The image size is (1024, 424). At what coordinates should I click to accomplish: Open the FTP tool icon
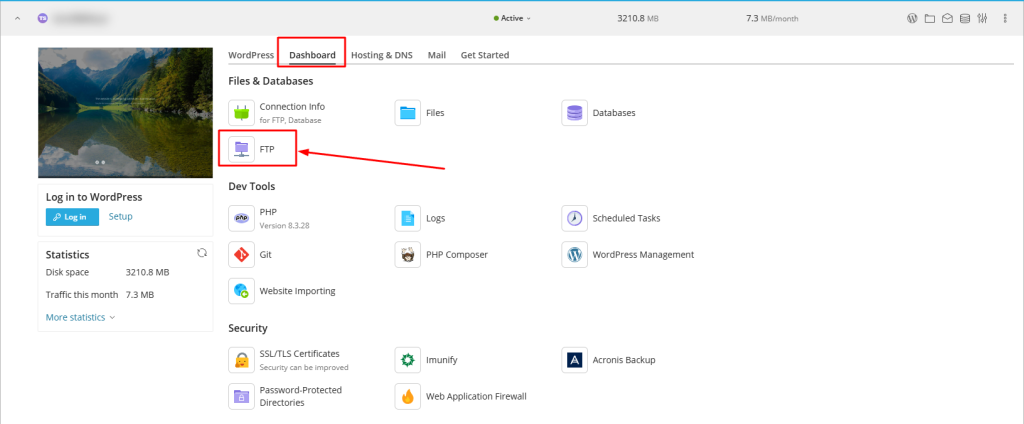241,149
